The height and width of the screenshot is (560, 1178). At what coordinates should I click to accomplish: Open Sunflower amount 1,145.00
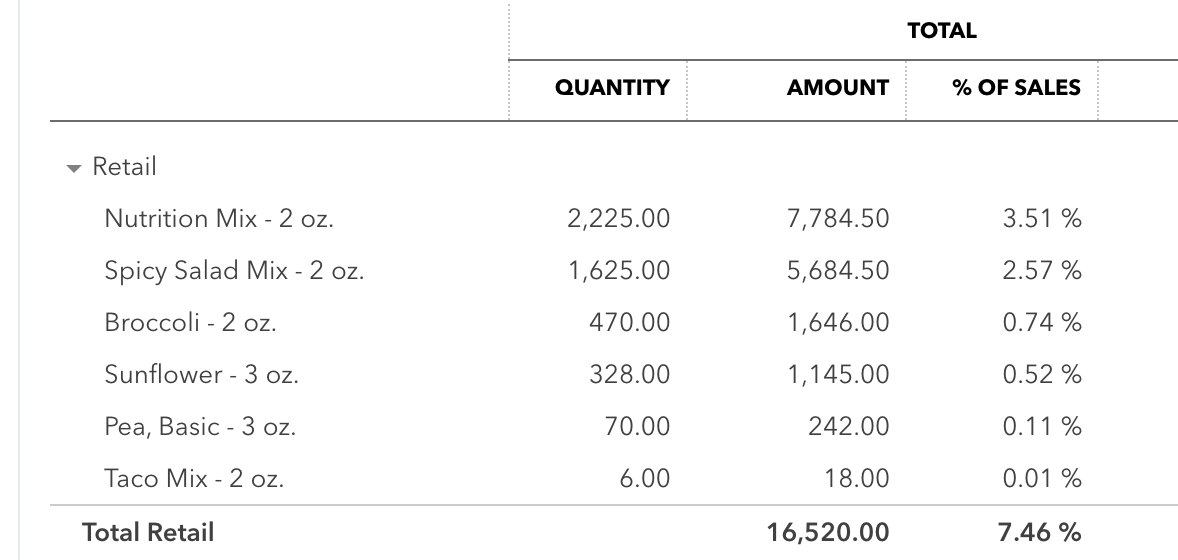pyautogui.click(x=838, y=375)
